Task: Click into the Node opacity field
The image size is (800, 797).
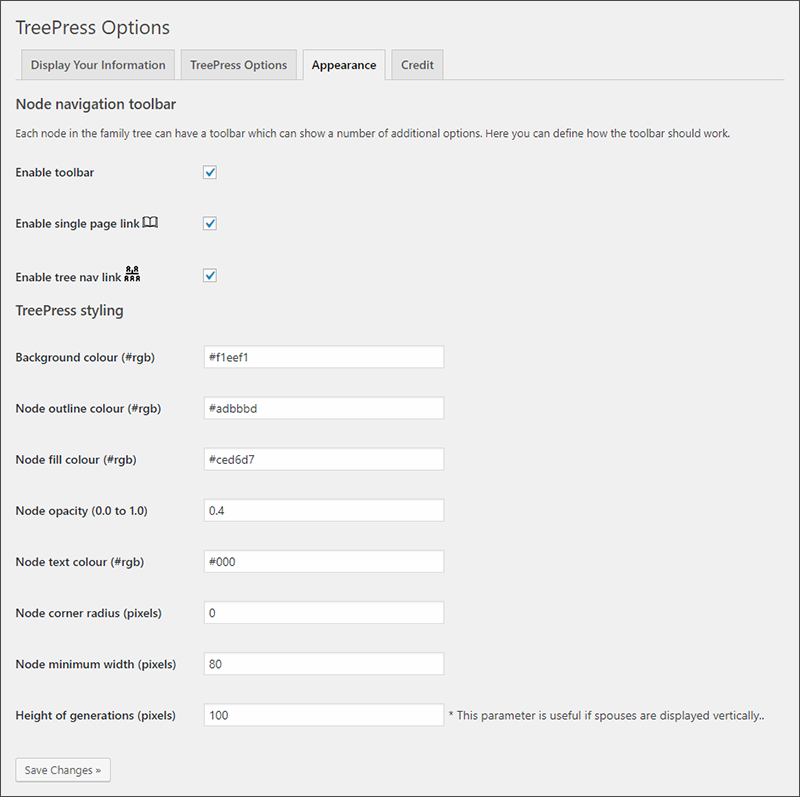Action: pos(324,510)
